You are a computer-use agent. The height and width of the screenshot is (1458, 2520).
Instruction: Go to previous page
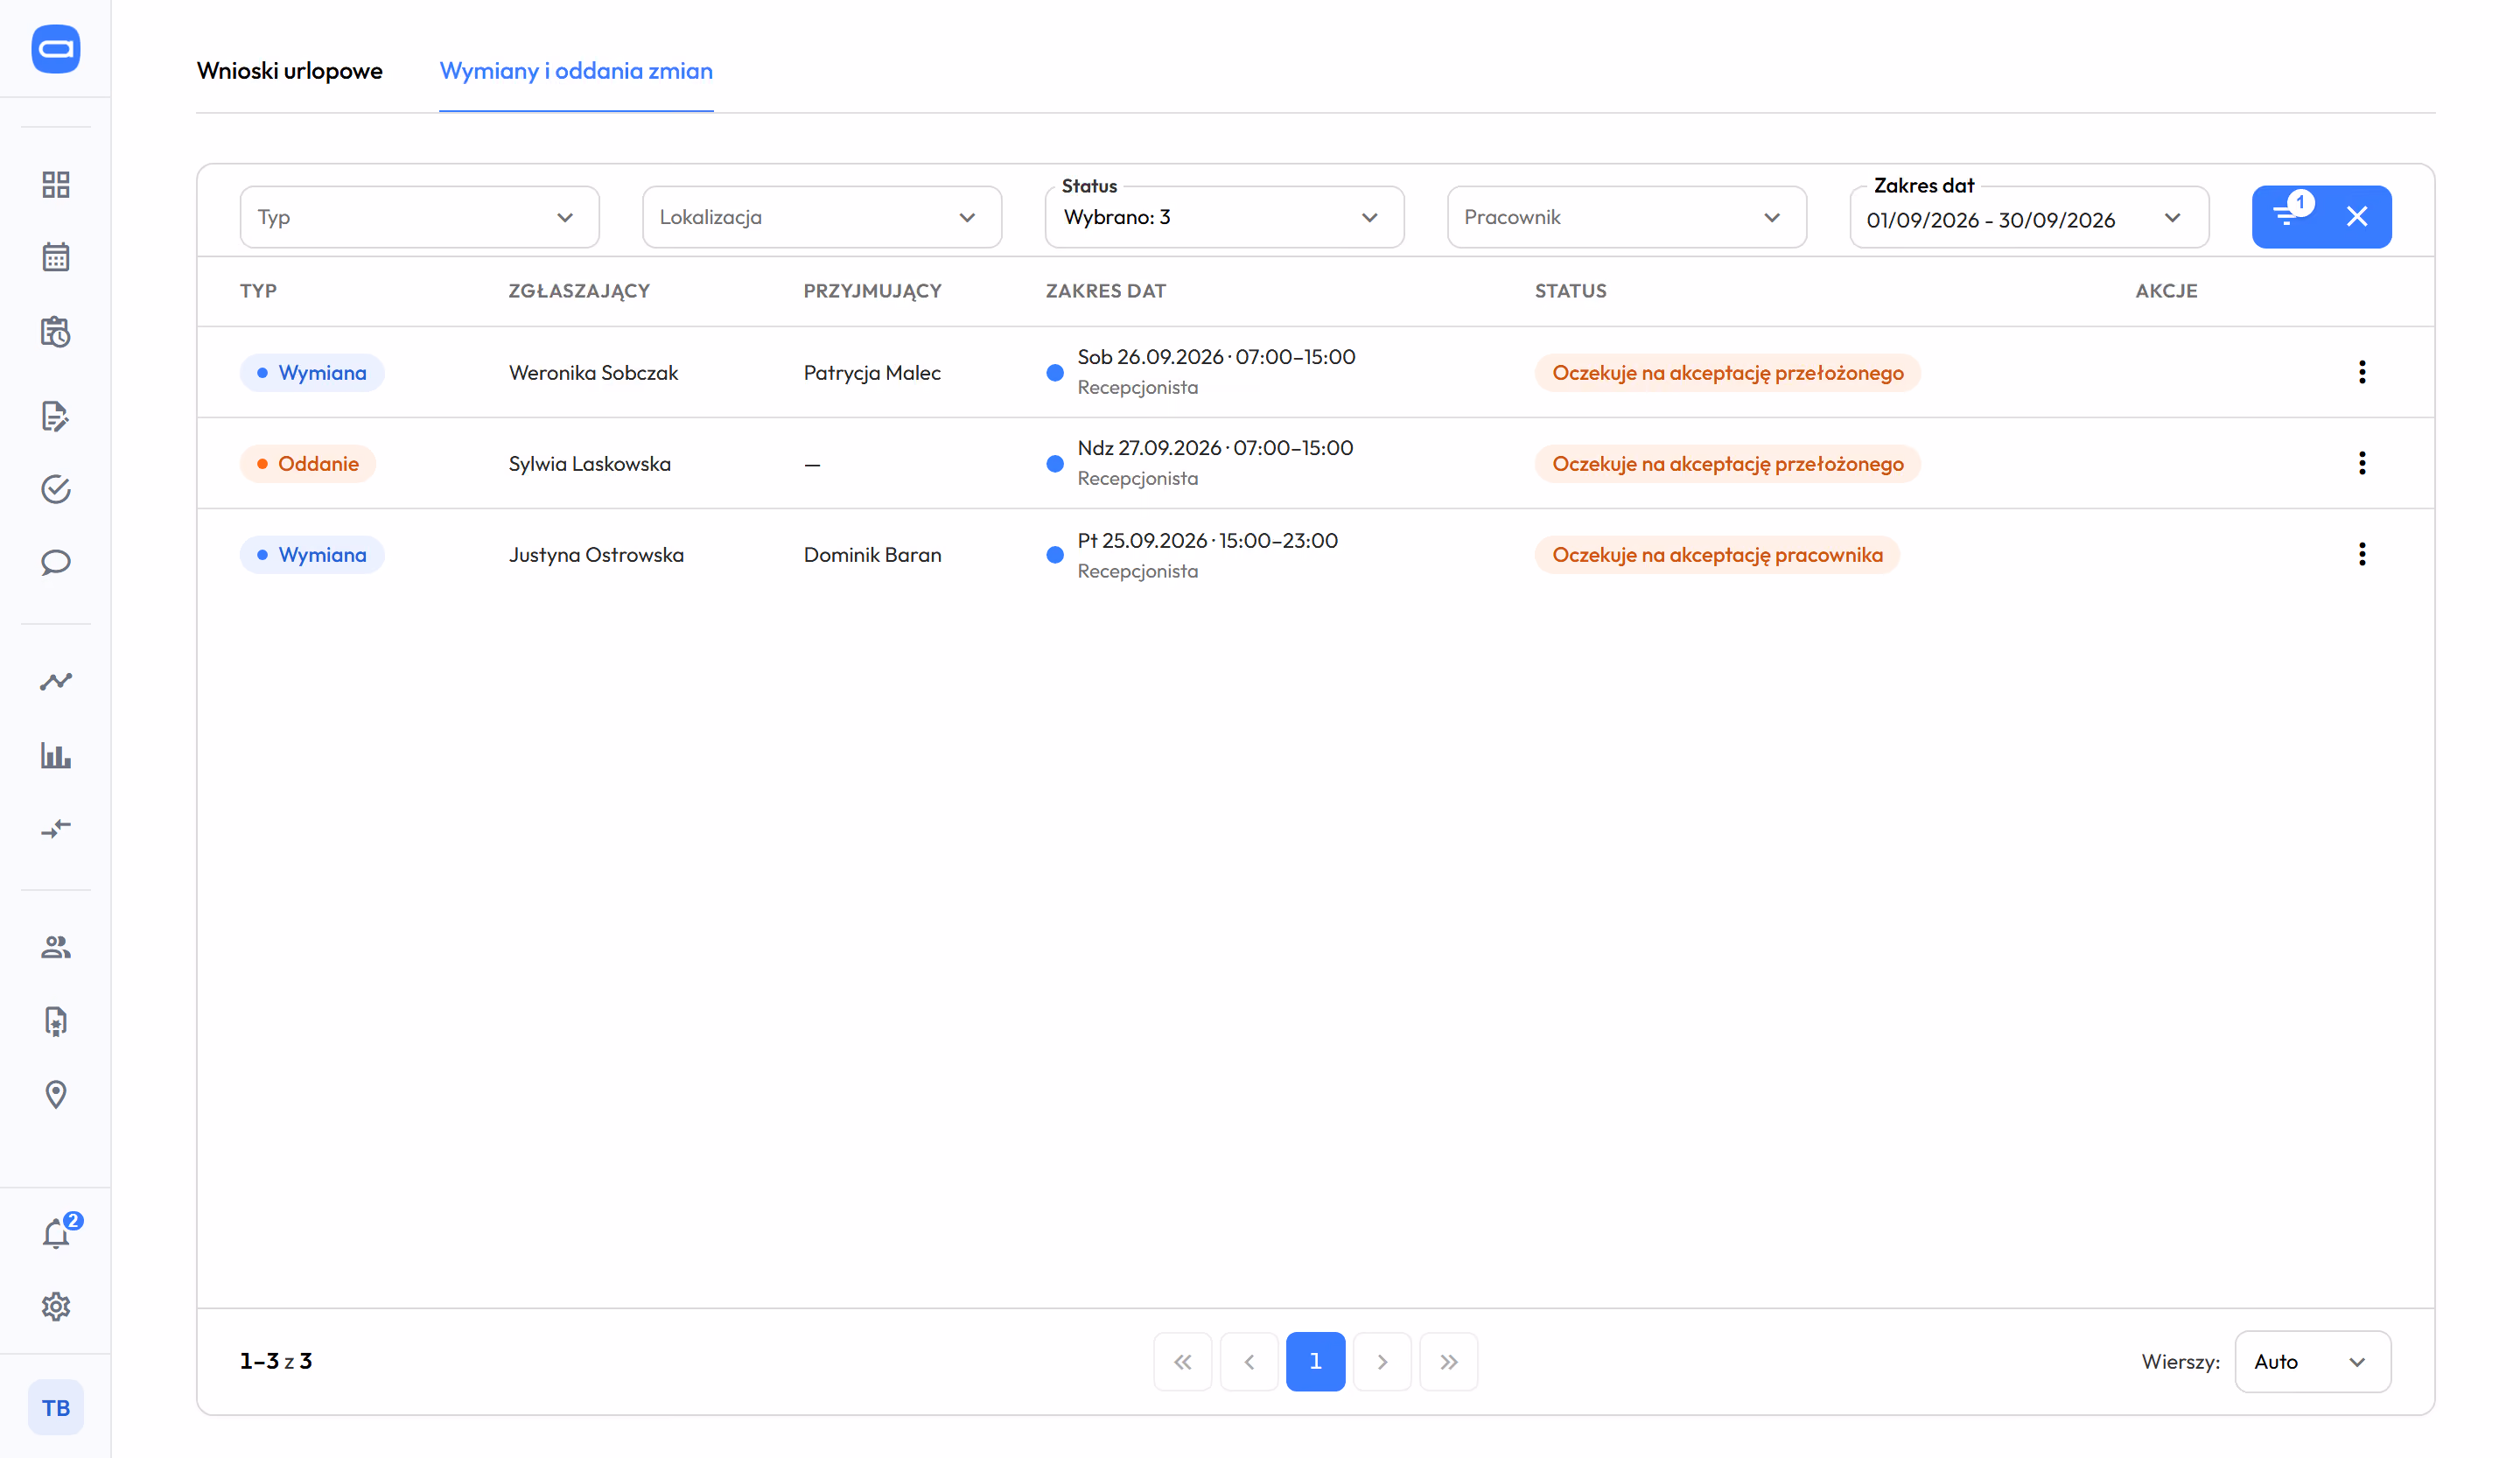(x=1249, y=1361)
